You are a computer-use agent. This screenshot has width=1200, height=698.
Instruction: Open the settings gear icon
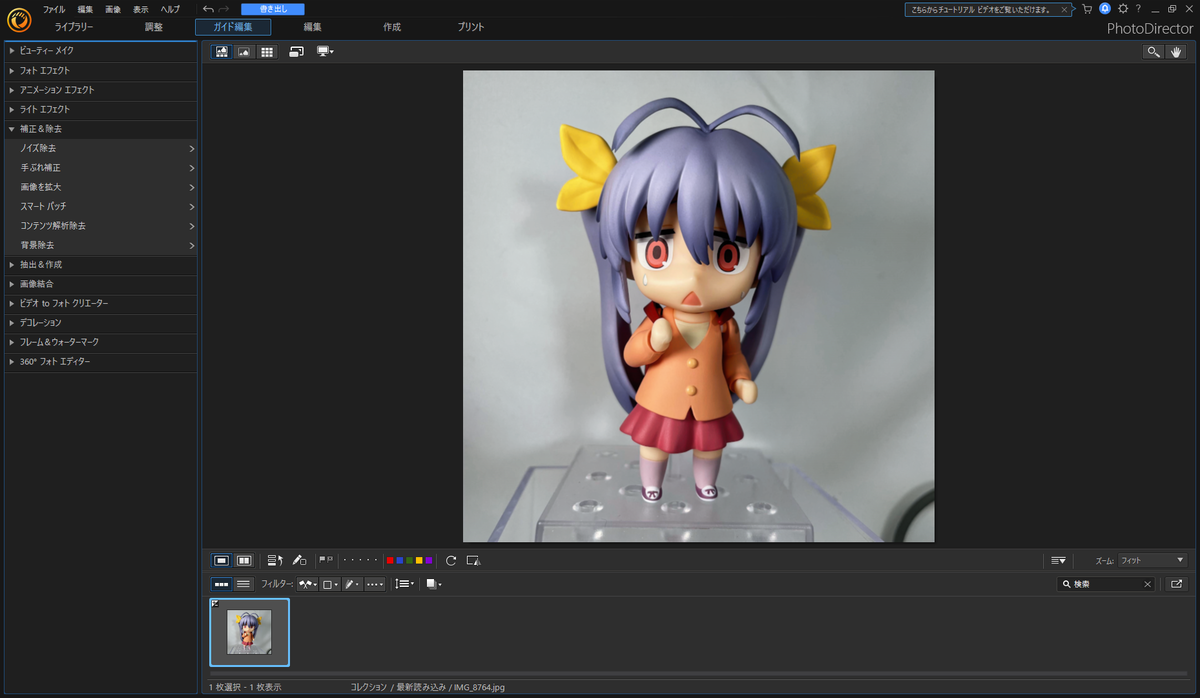click(1123, 8)
